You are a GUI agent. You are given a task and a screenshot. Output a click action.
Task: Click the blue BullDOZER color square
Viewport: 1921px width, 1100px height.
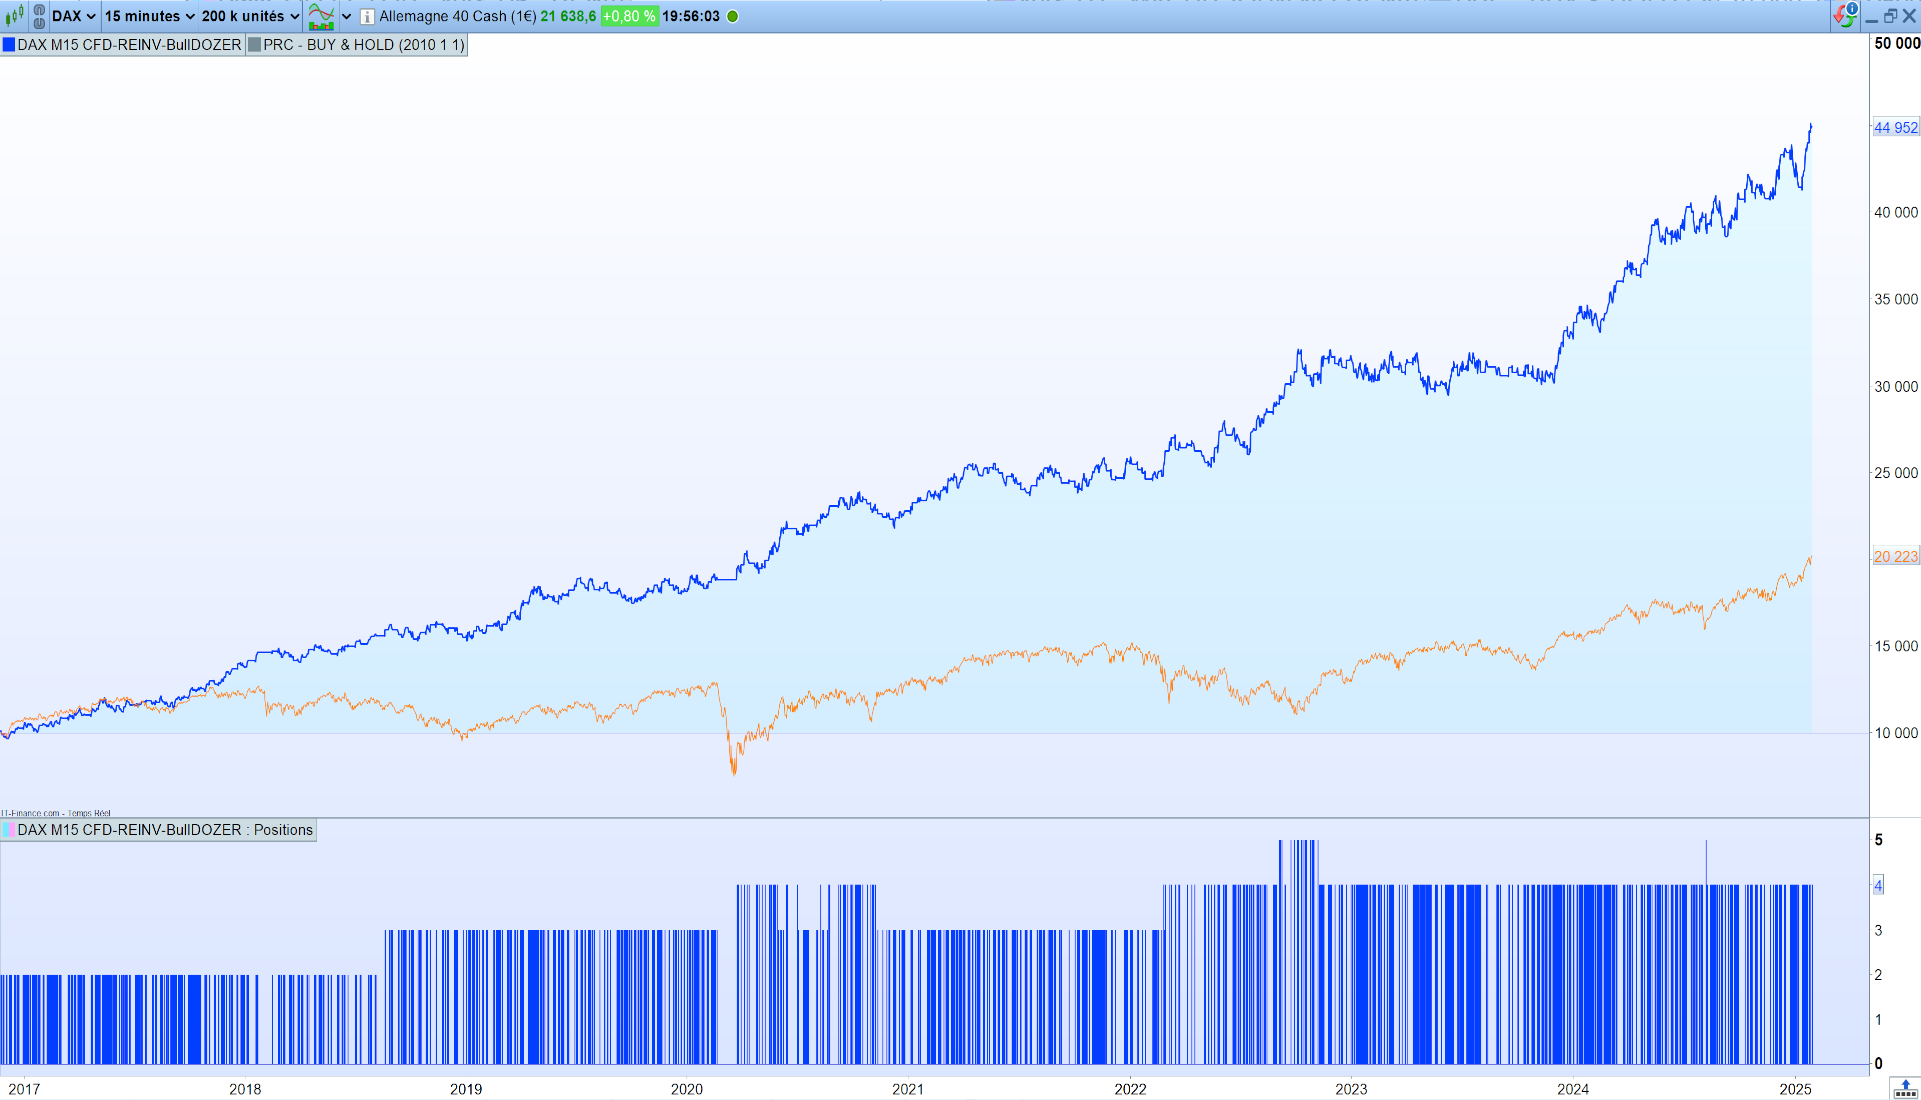coord(9,45)
